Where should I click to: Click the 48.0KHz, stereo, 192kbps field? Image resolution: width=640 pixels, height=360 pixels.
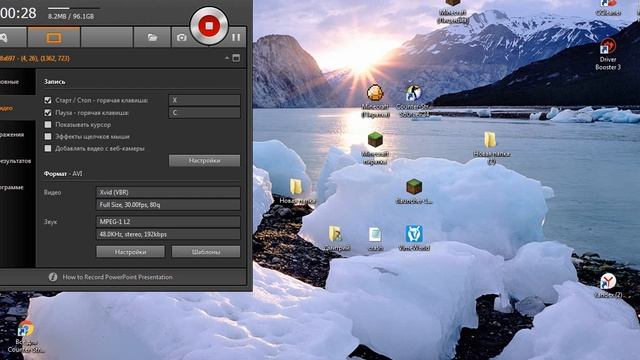[168, 234]
